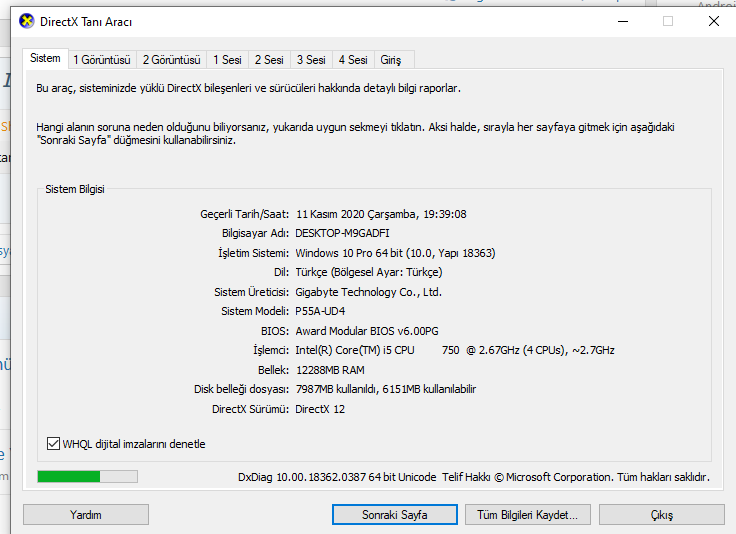Click the Dil label

(282, 273)
